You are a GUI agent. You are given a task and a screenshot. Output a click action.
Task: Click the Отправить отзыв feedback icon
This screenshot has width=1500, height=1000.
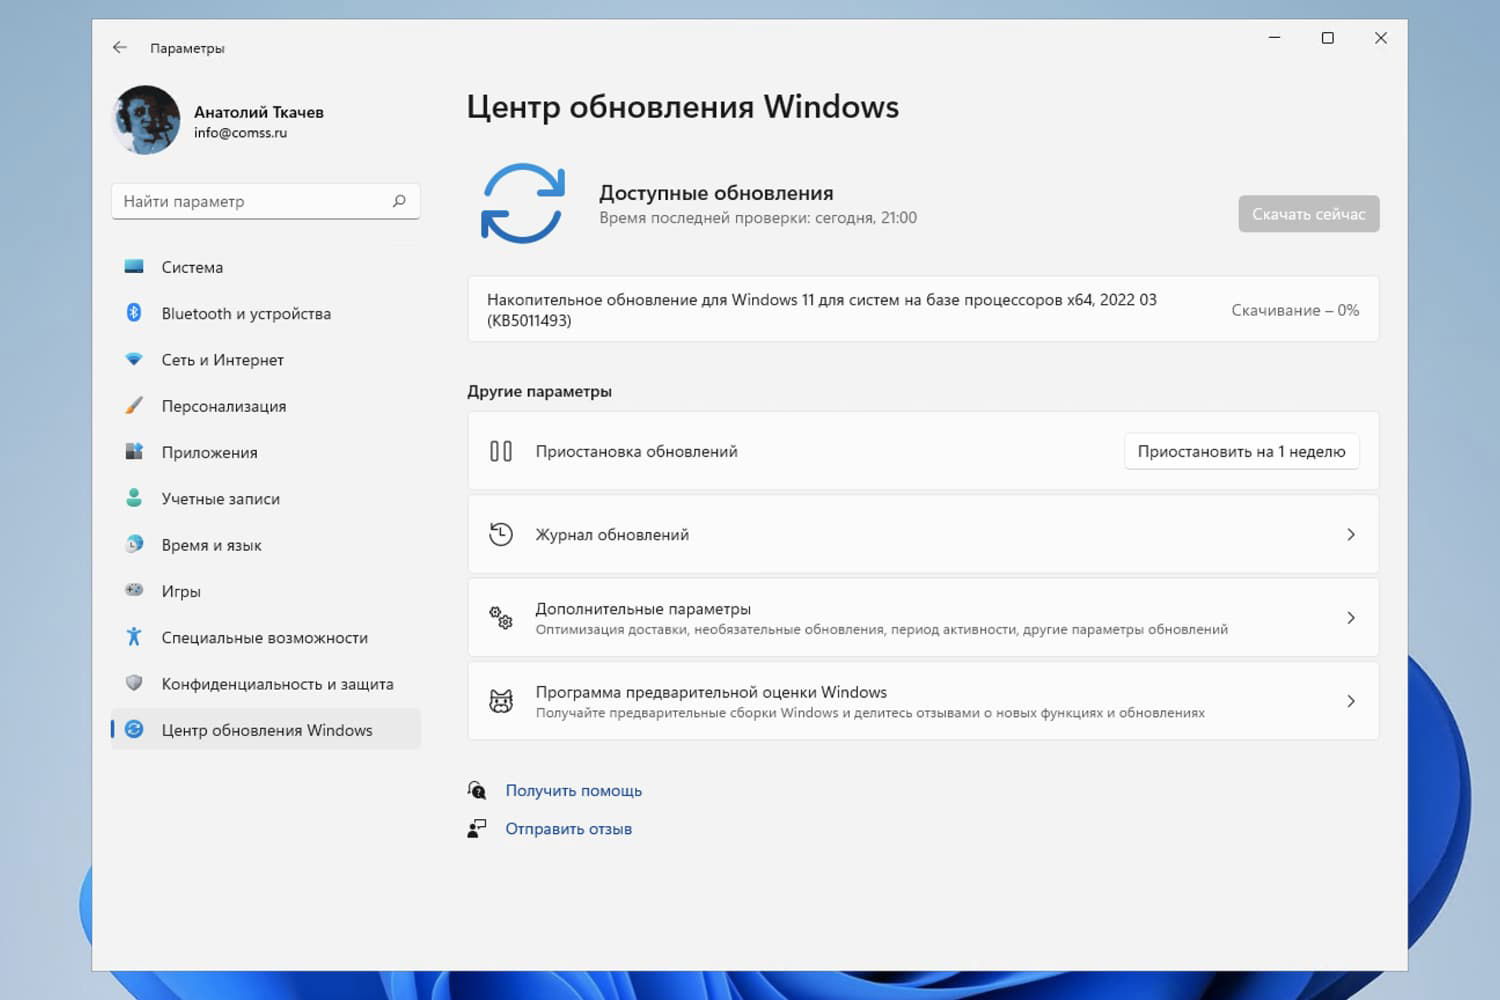[x=477, y=828]
